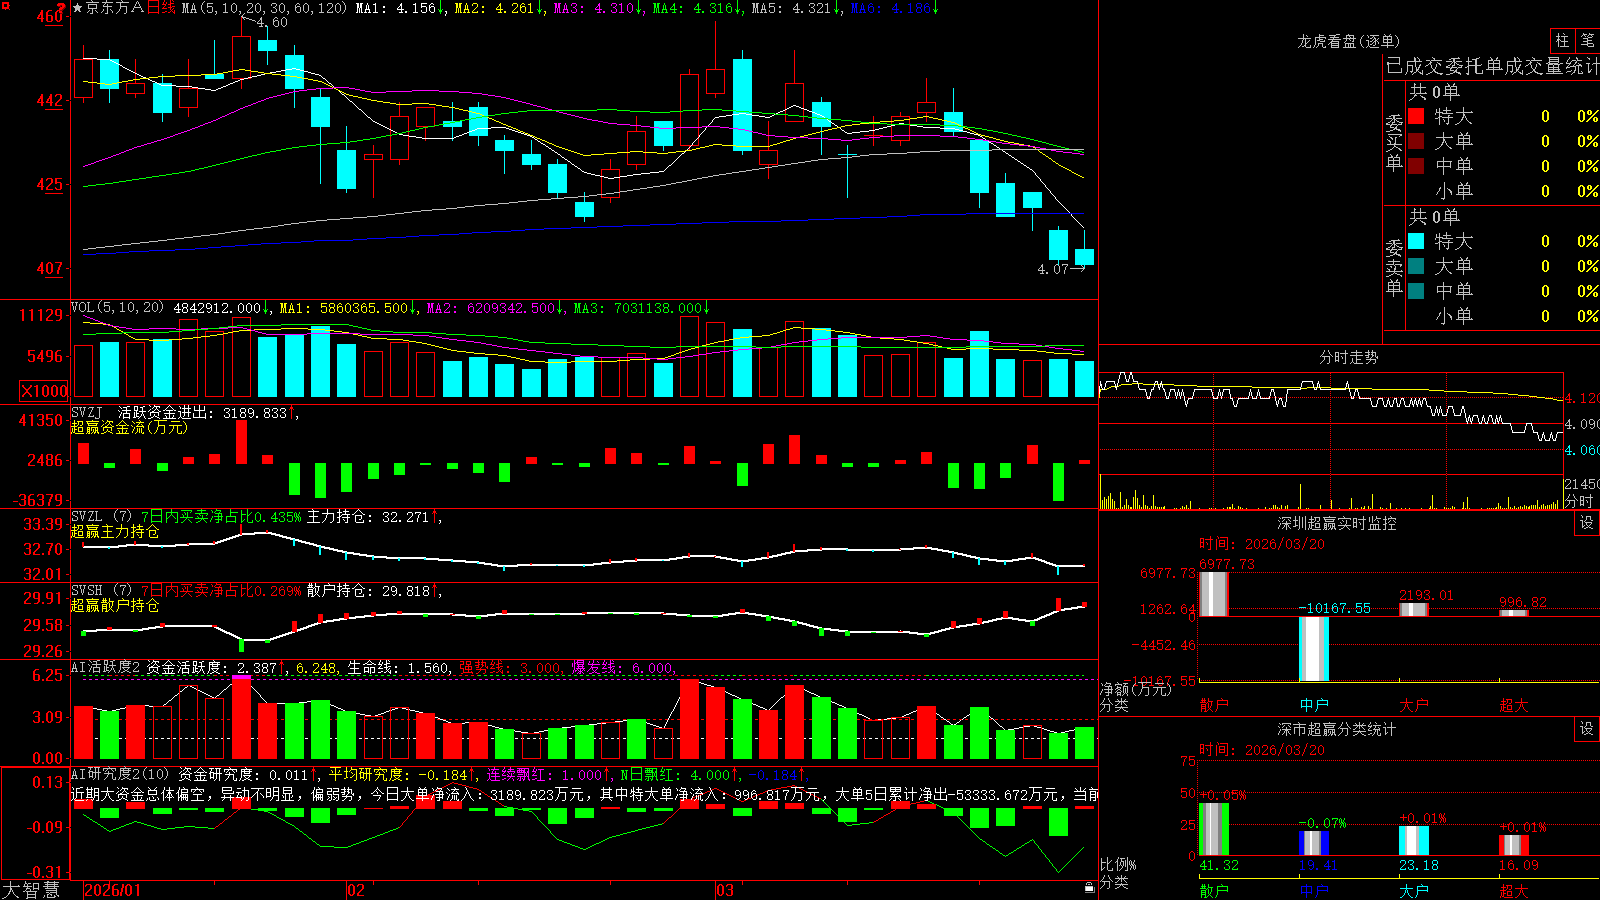Screen dimensions: 1600x900
Task: Click the cyan 特大 sell-order swatch
Action: coord(1416,241)
